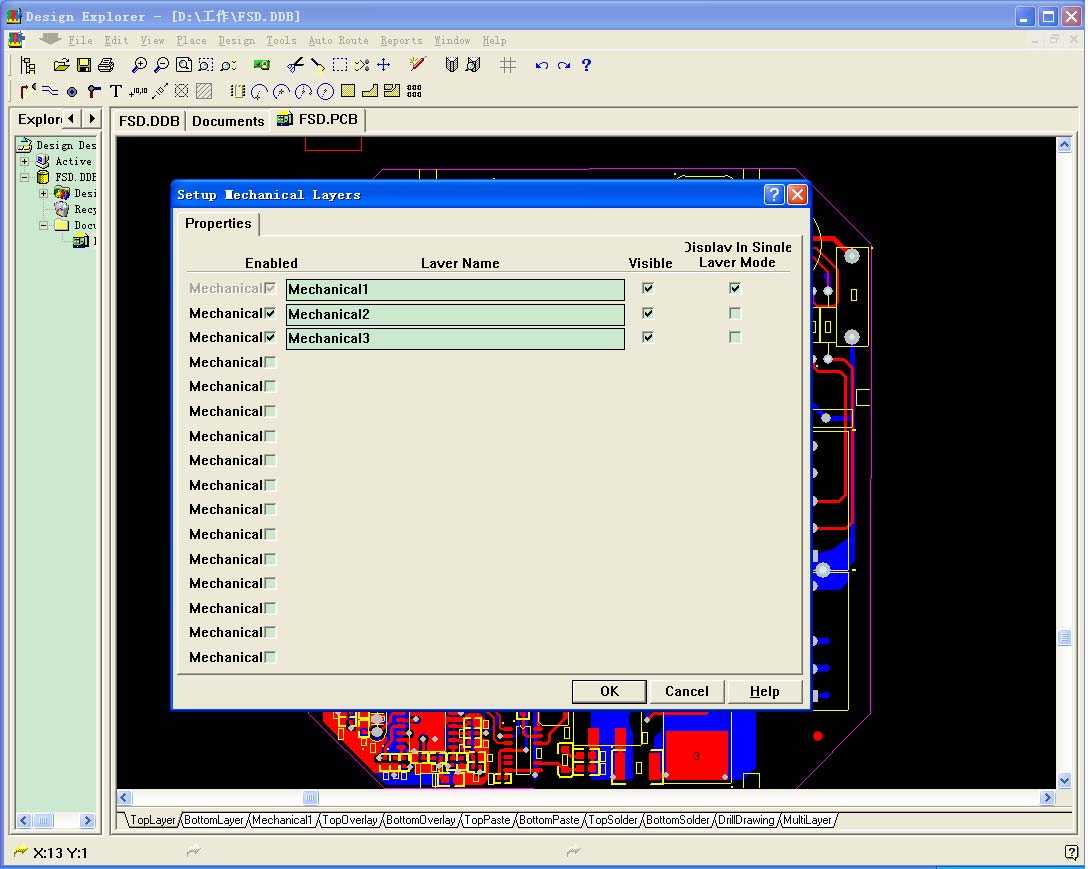Click the Move Selection cross-arrows icon
The width and height of the screenshot is (1088, 869).
pos(384,65)
